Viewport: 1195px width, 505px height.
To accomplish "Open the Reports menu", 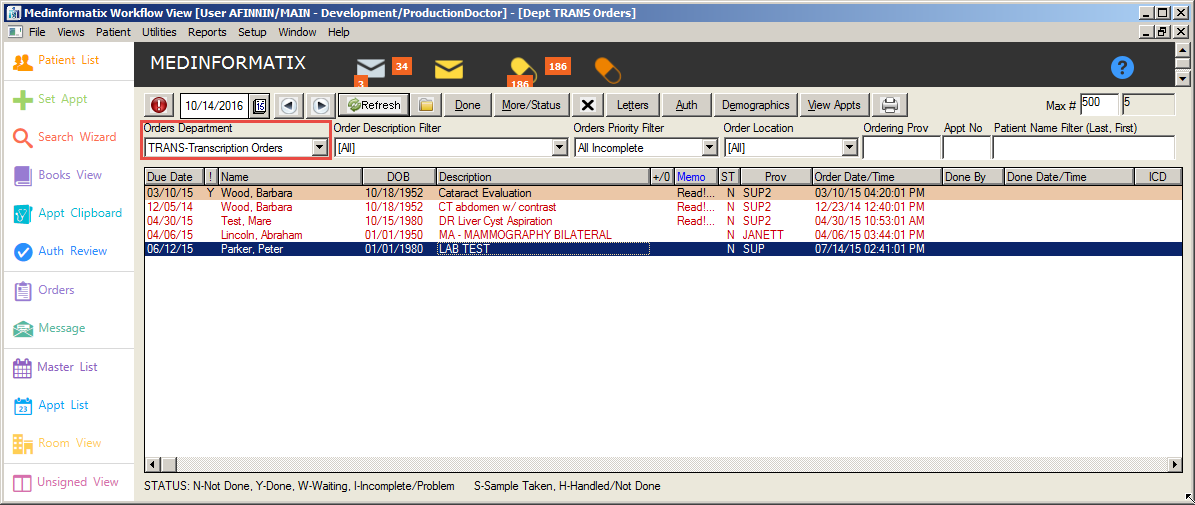I will pyautogui.click(x=207, y=32).
